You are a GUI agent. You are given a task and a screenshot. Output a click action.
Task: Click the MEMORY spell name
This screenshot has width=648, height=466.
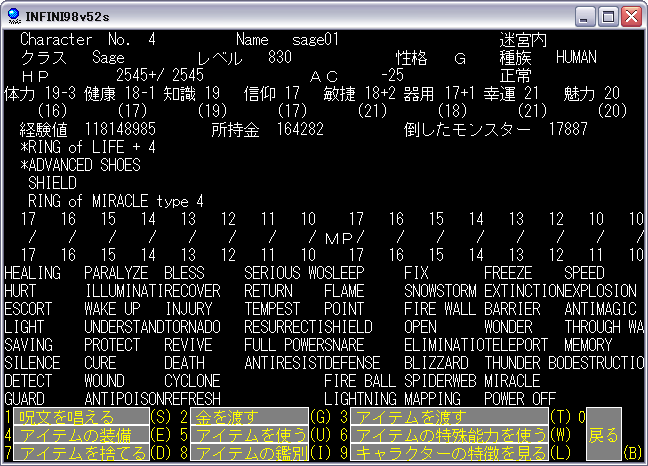point(588,345)
